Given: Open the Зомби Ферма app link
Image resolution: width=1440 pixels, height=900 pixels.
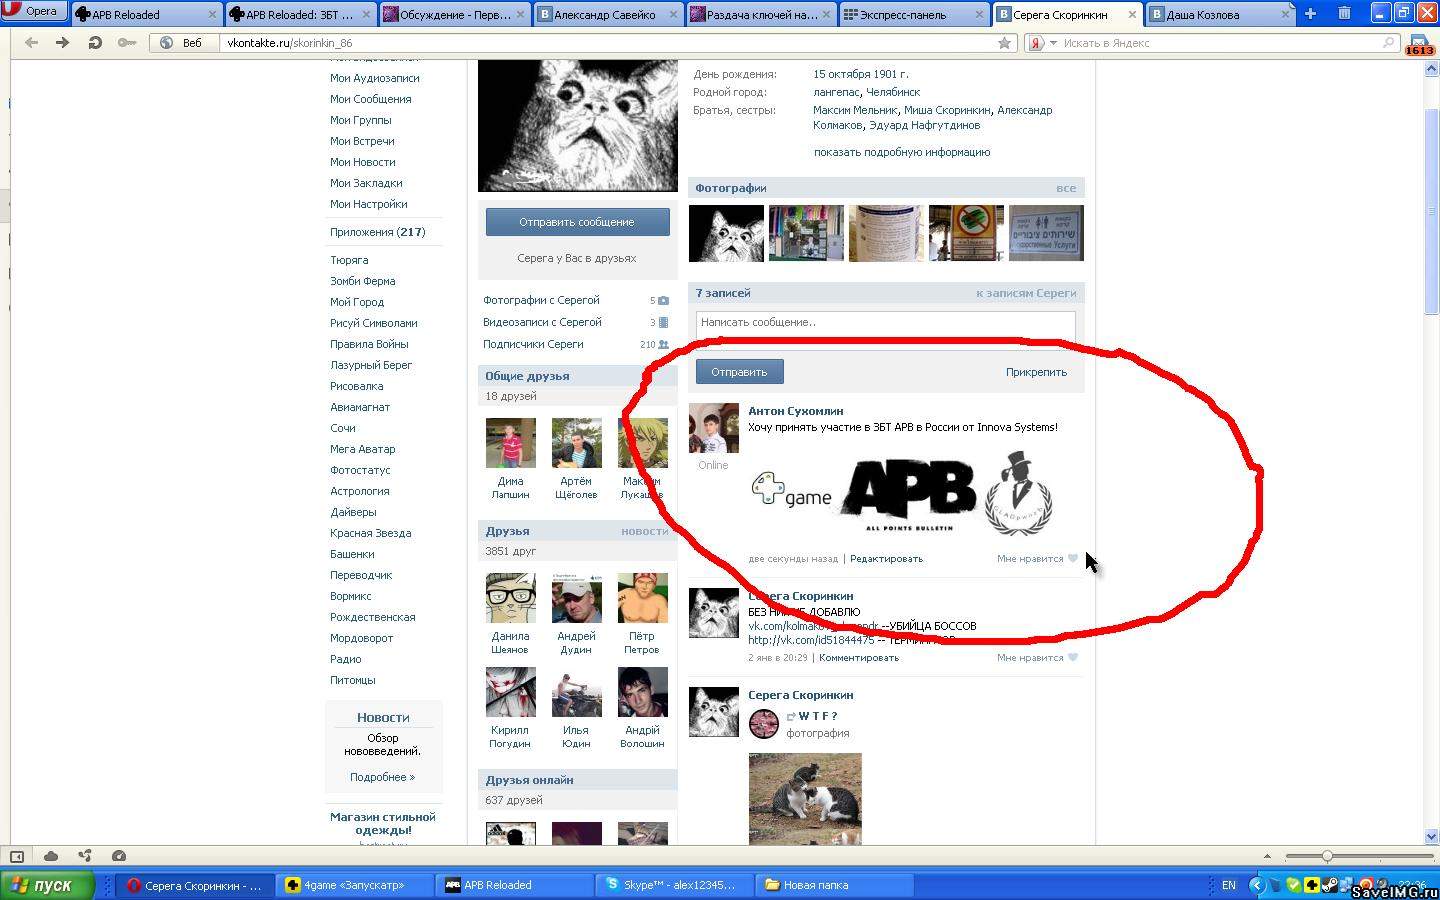Looking at the screenshot, I should click(x=362, y=281).
